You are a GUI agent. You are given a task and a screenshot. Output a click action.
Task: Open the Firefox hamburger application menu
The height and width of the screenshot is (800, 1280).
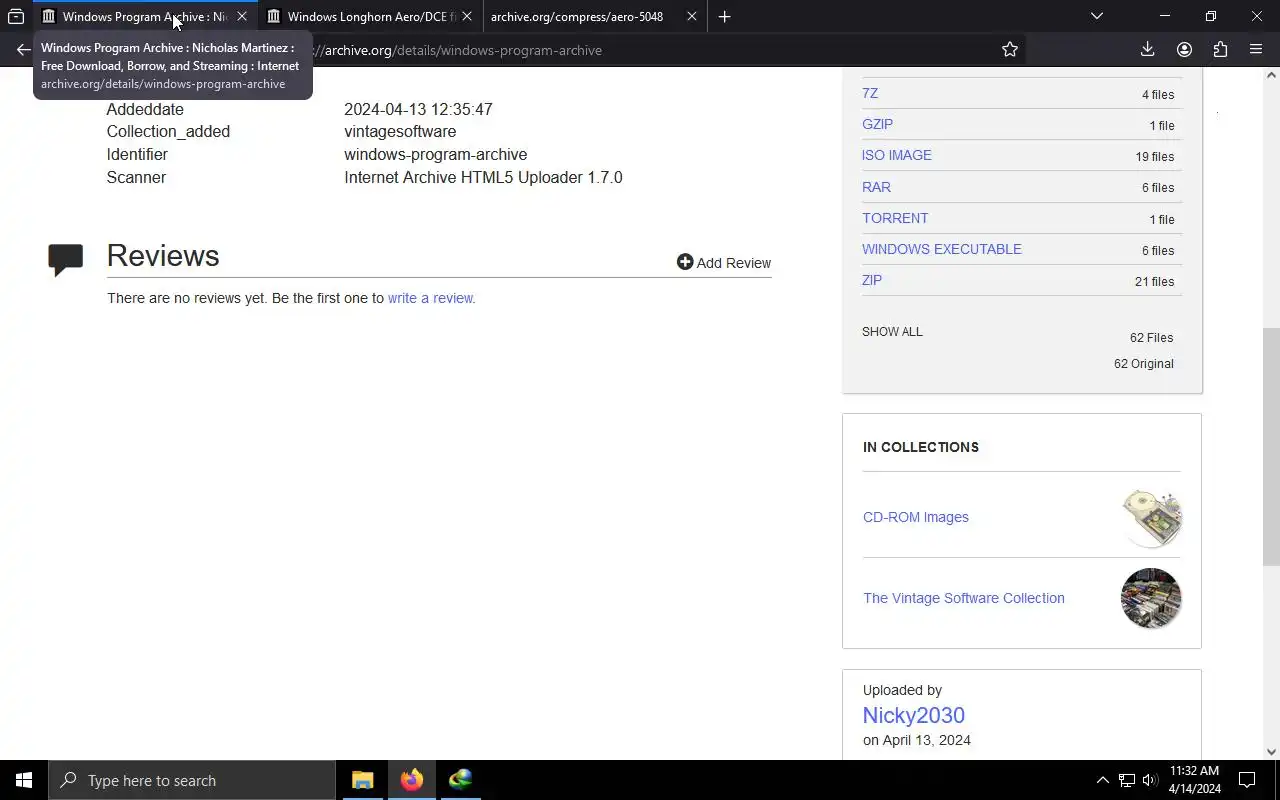tap(1256, 50)
